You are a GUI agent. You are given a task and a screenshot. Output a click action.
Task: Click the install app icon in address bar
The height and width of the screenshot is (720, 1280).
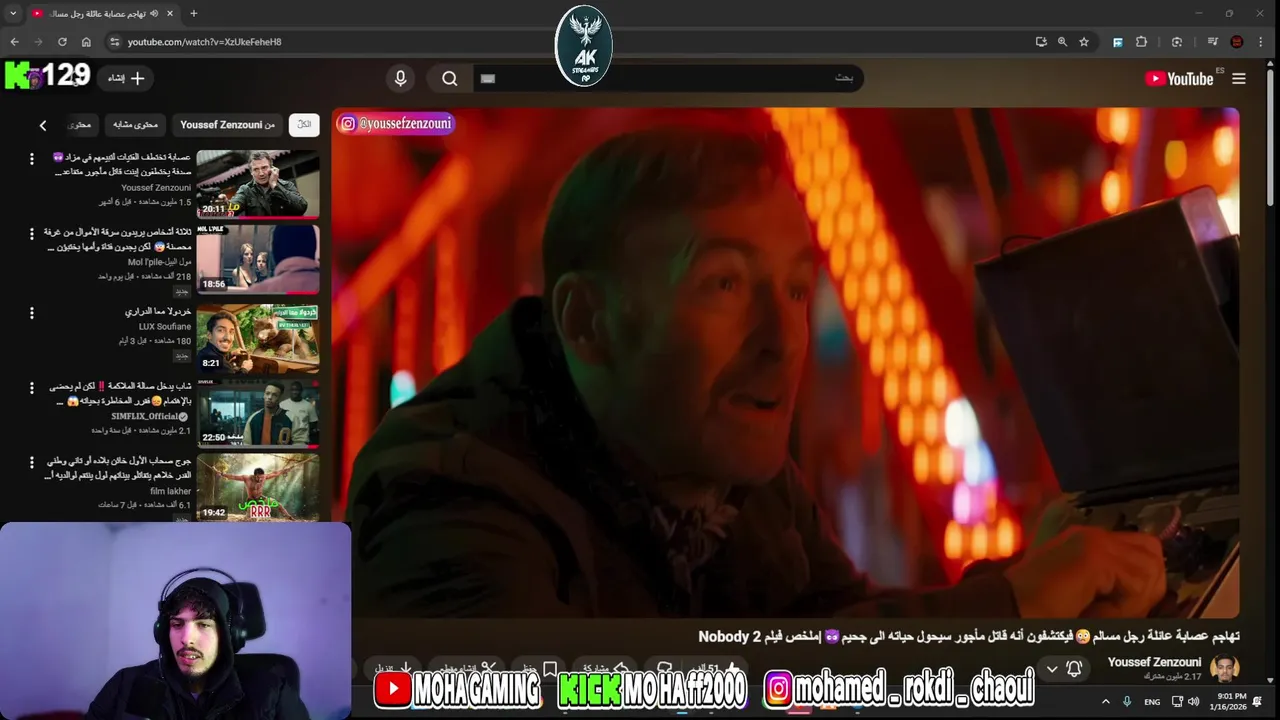1041,42
